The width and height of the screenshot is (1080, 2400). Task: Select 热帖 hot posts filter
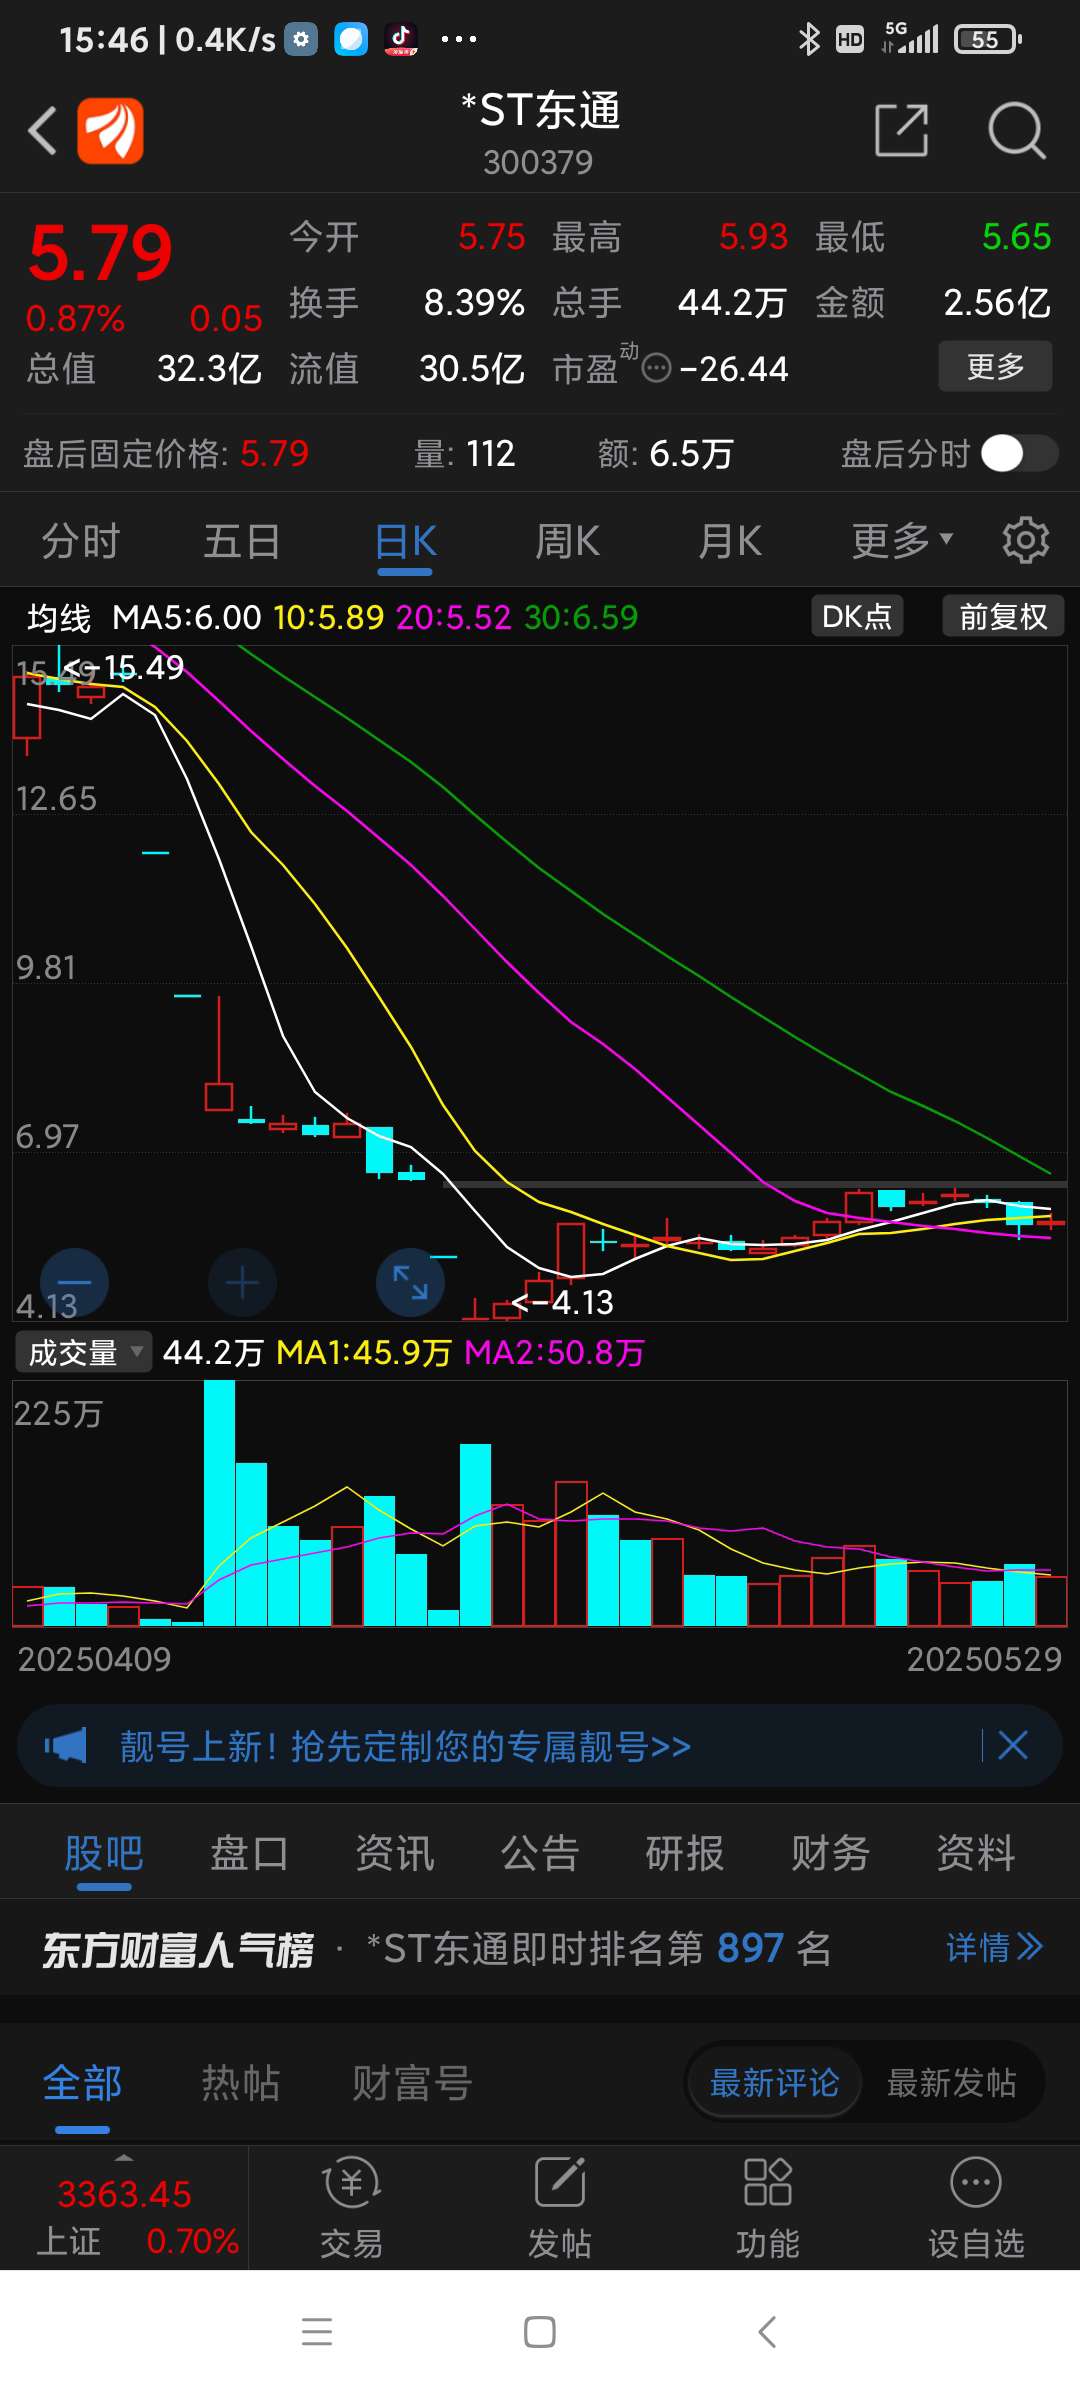(241, 2083)
